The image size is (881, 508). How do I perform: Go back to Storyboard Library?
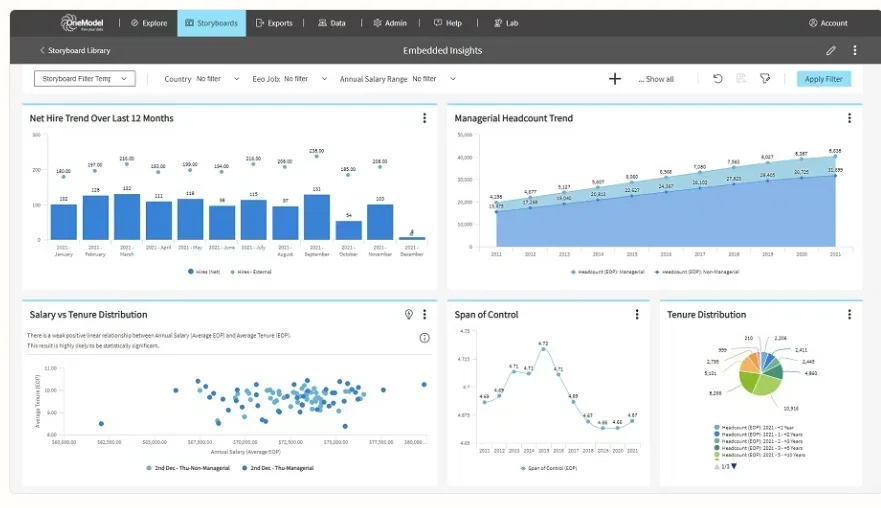click(75, 50)
